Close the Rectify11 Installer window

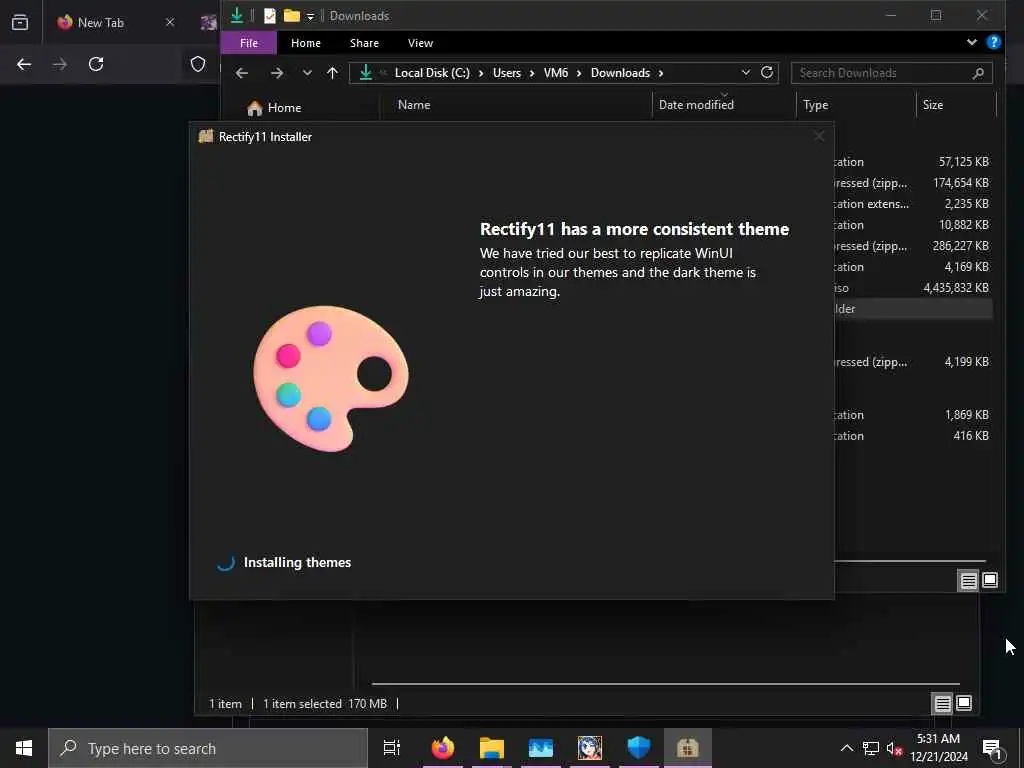(819, 136)
